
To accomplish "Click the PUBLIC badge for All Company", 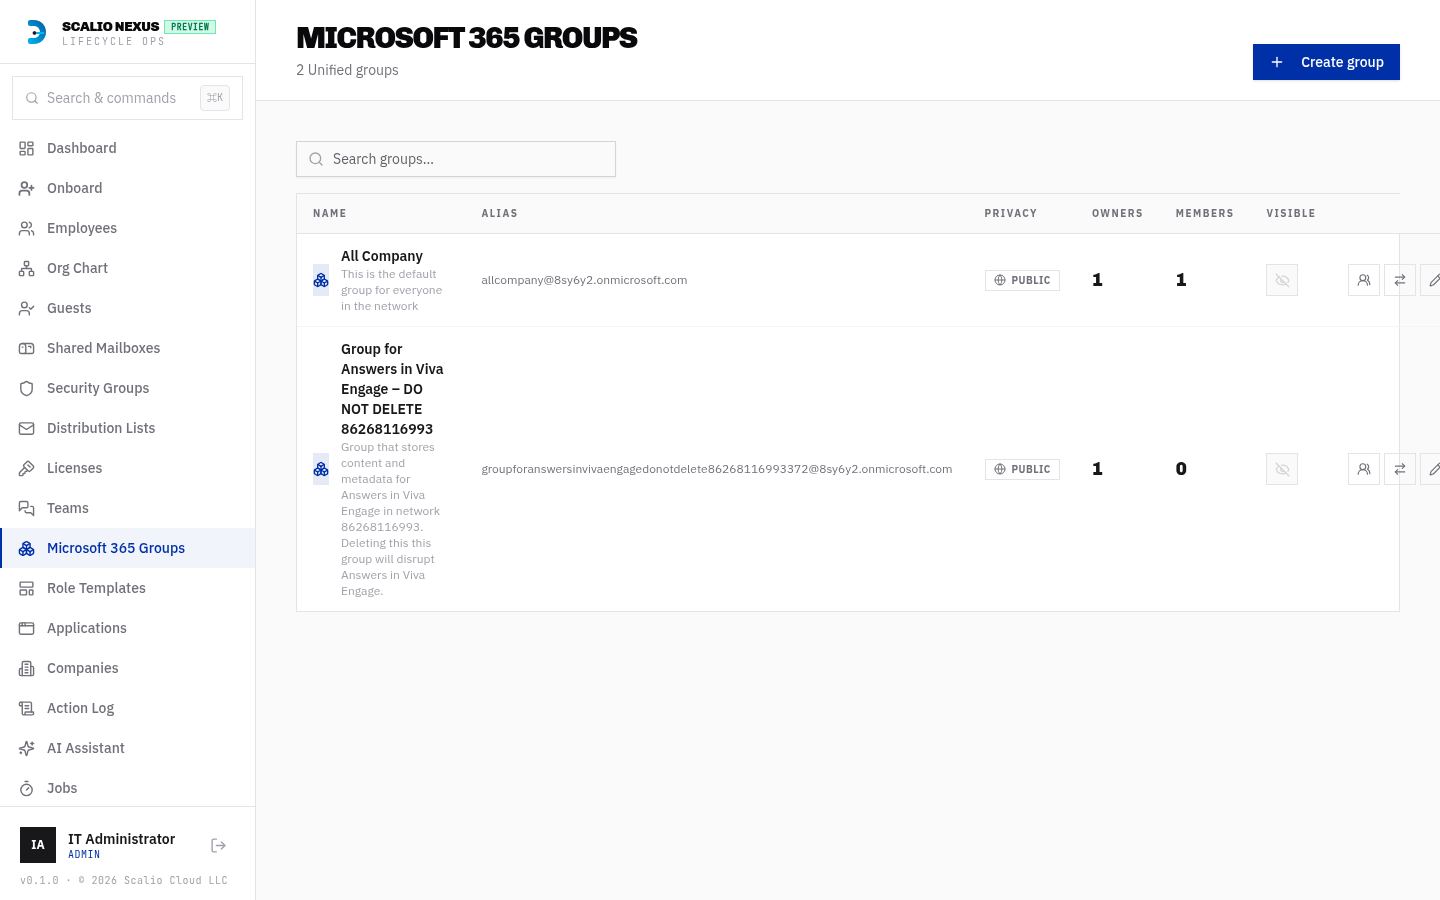I will [x=1022, y=280].
